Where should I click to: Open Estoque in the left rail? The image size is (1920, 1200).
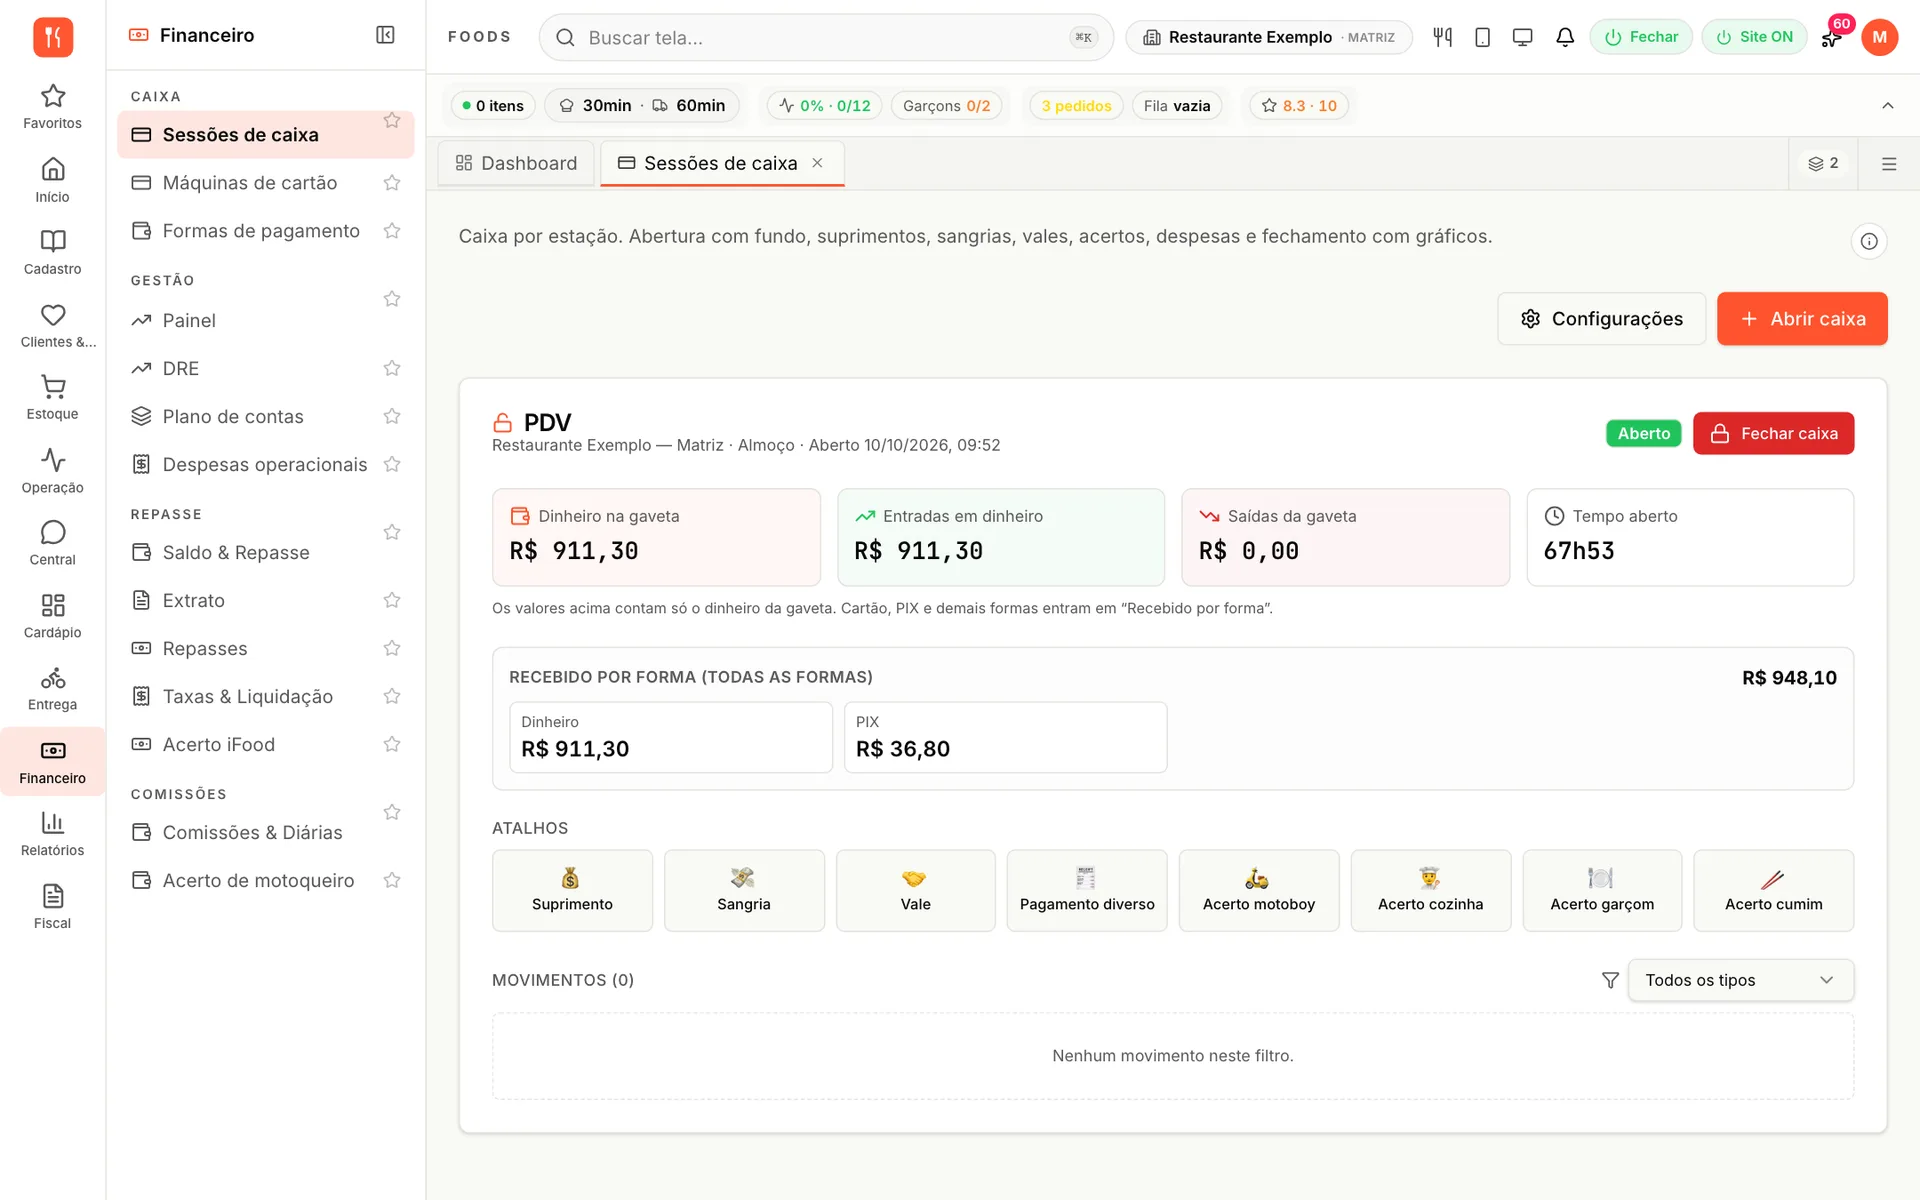52,398
